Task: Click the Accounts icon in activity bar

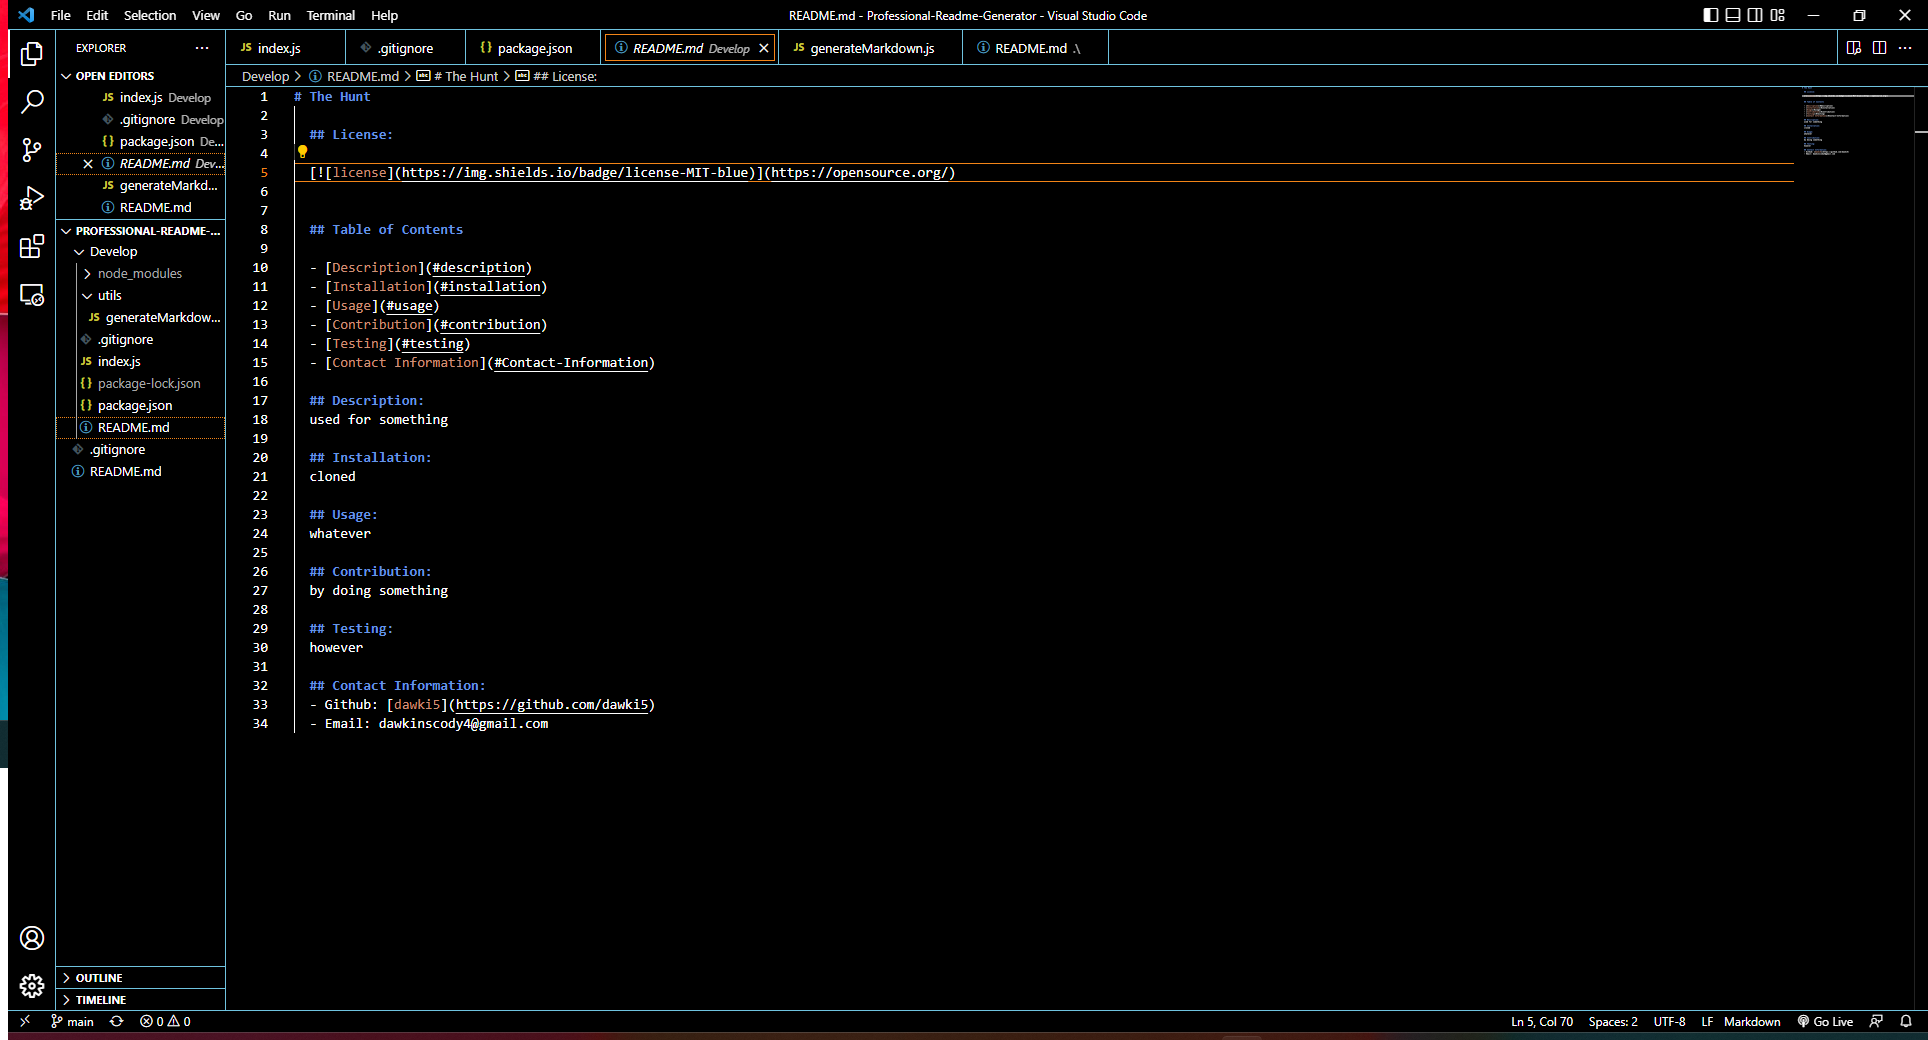Action: 32,938
